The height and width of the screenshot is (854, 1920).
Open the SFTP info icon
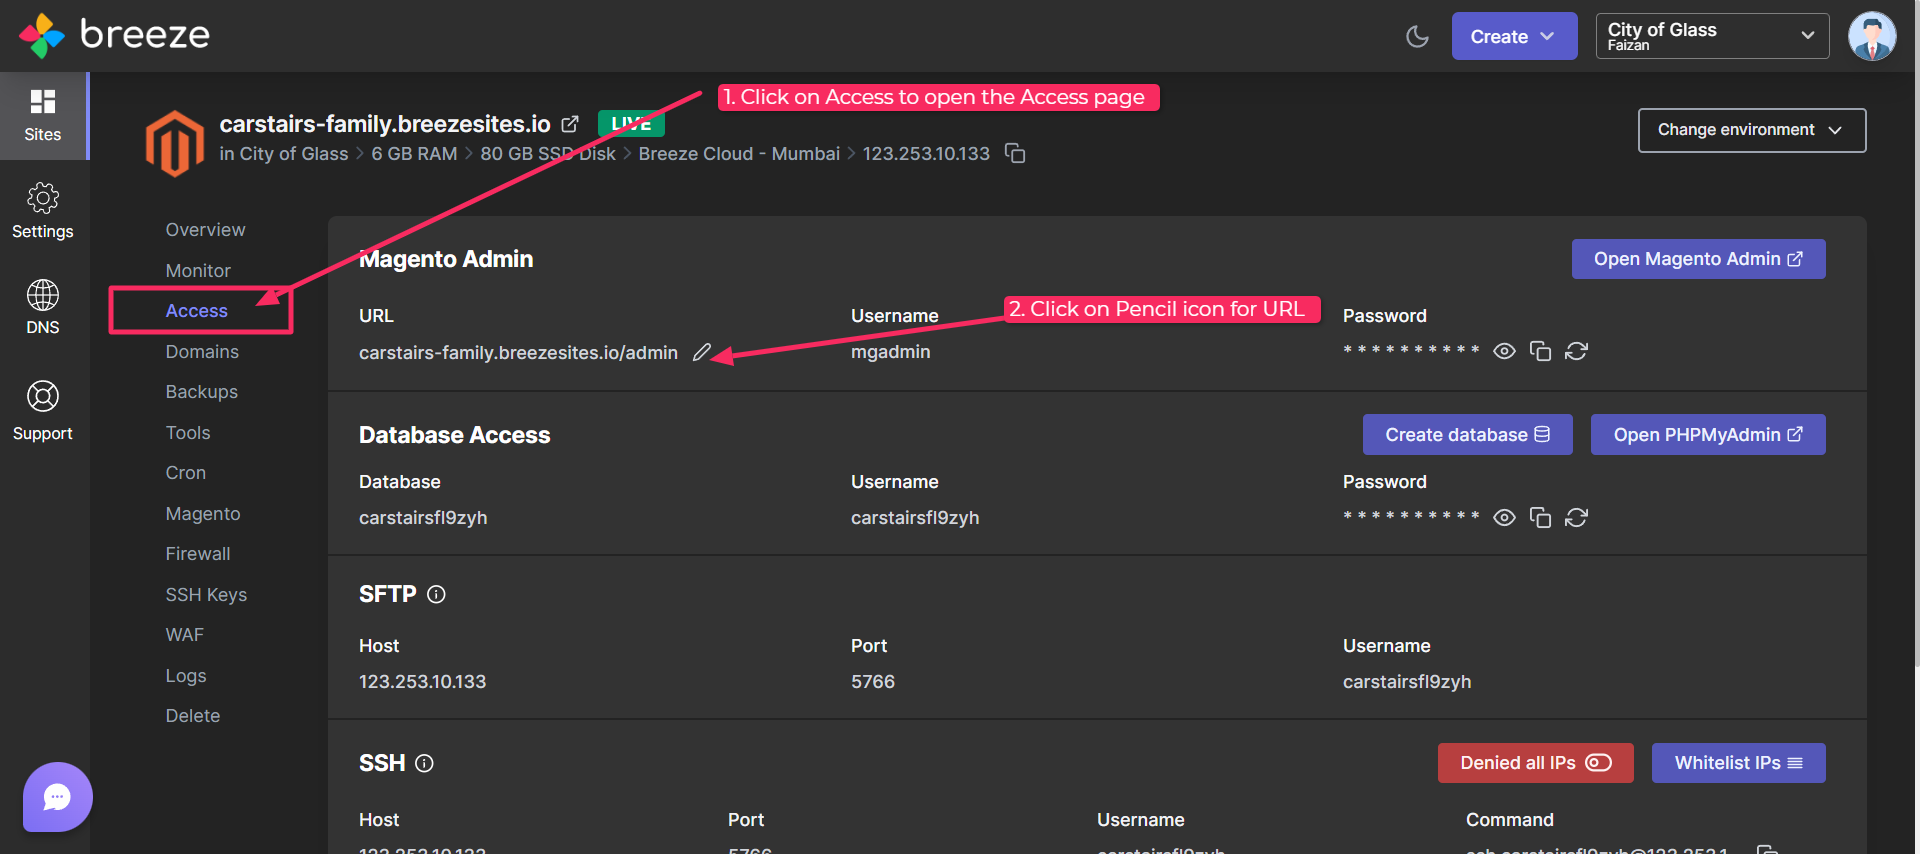[436, 594]
